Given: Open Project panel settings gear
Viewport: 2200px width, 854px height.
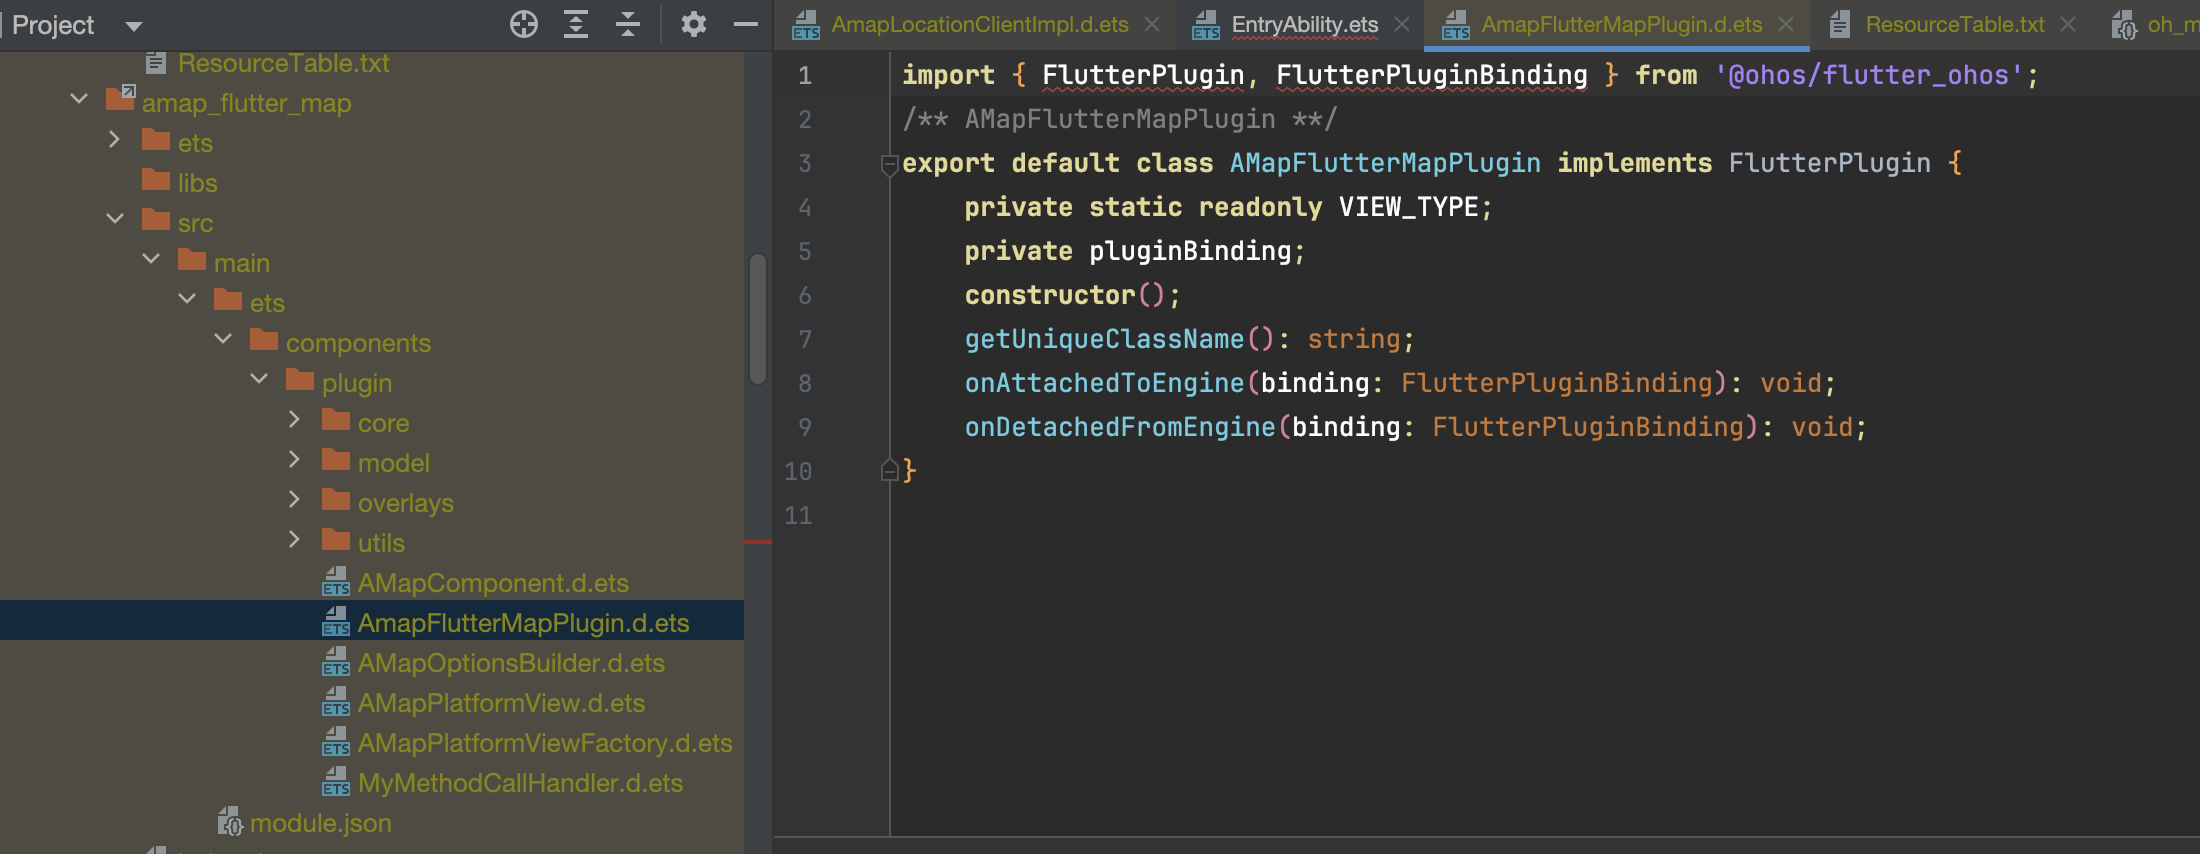Looking at the screenshot, I should pos(693,24).
